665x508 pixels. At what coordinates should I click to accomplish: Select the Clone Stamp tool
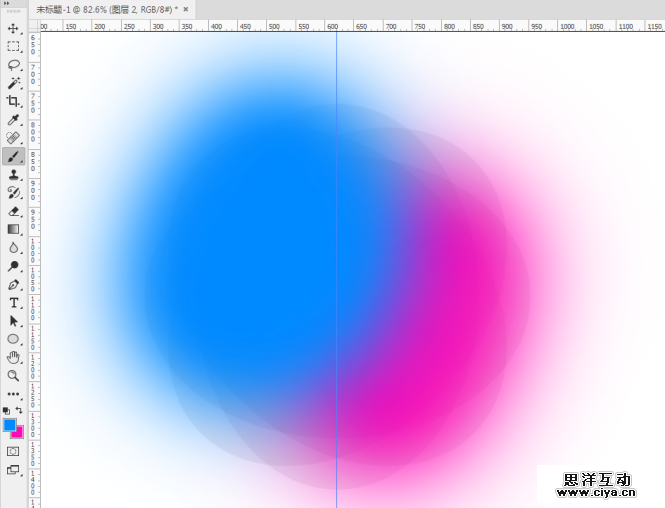13,175
